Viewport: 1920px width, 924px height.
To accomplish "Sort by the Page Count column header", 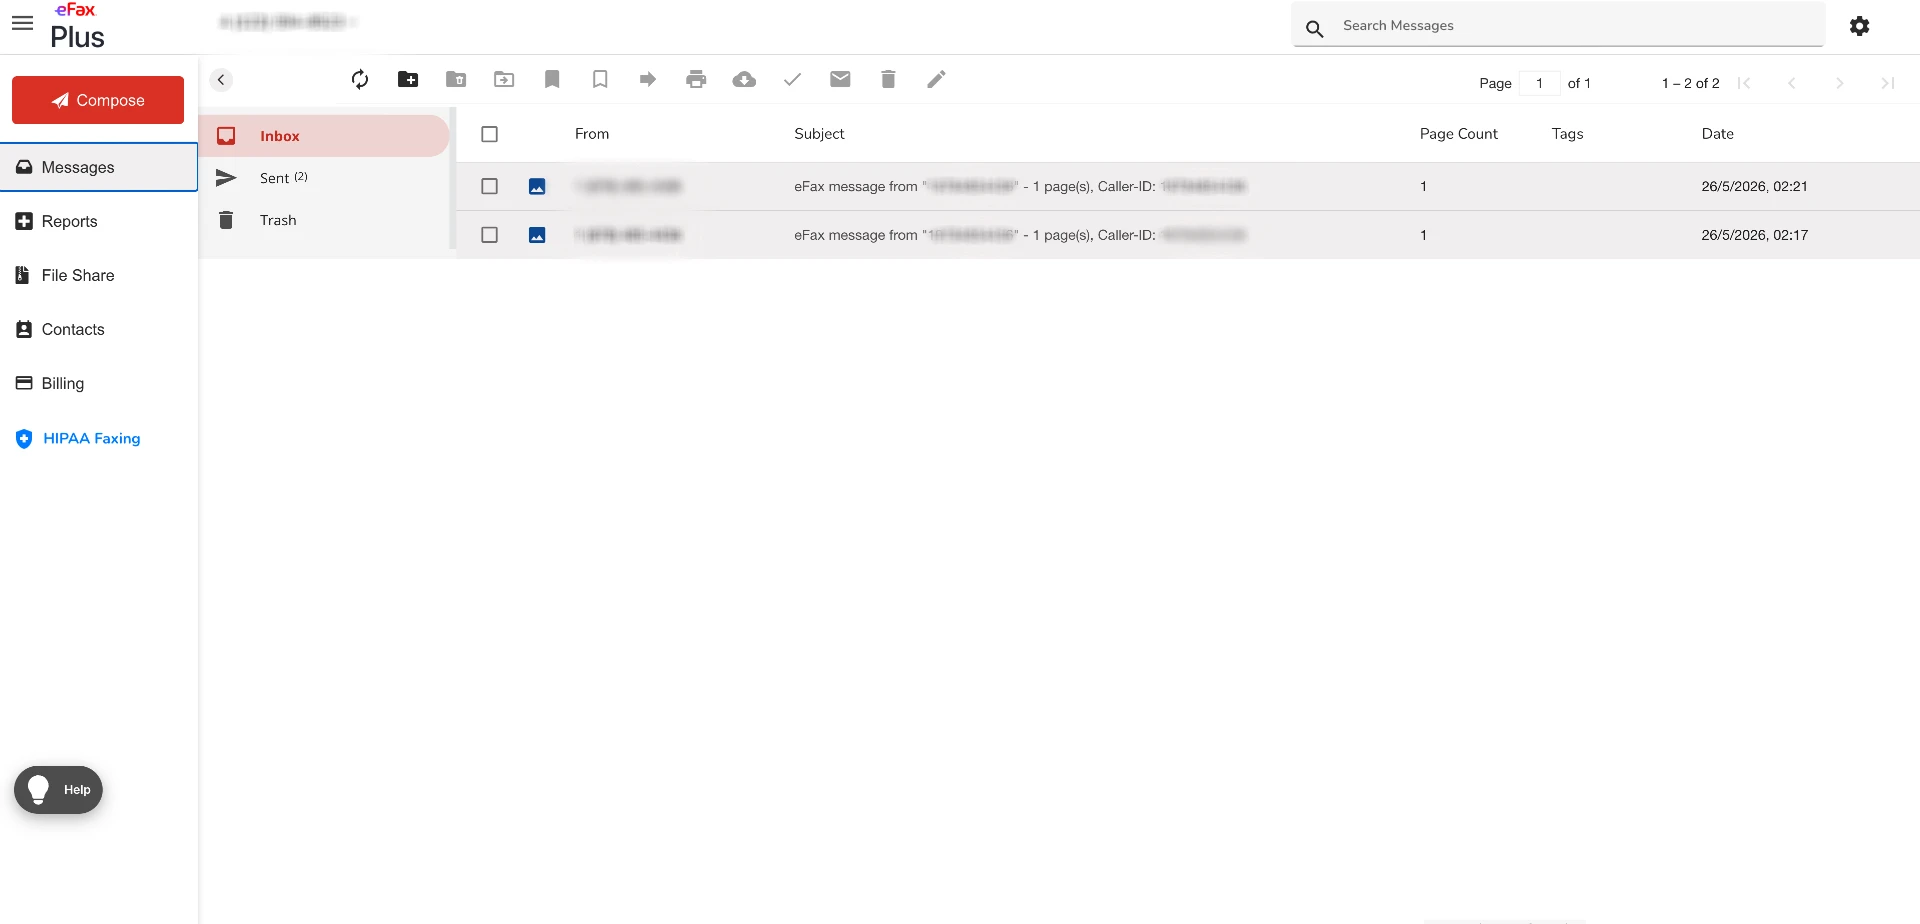I will [x=1458, y=134].
